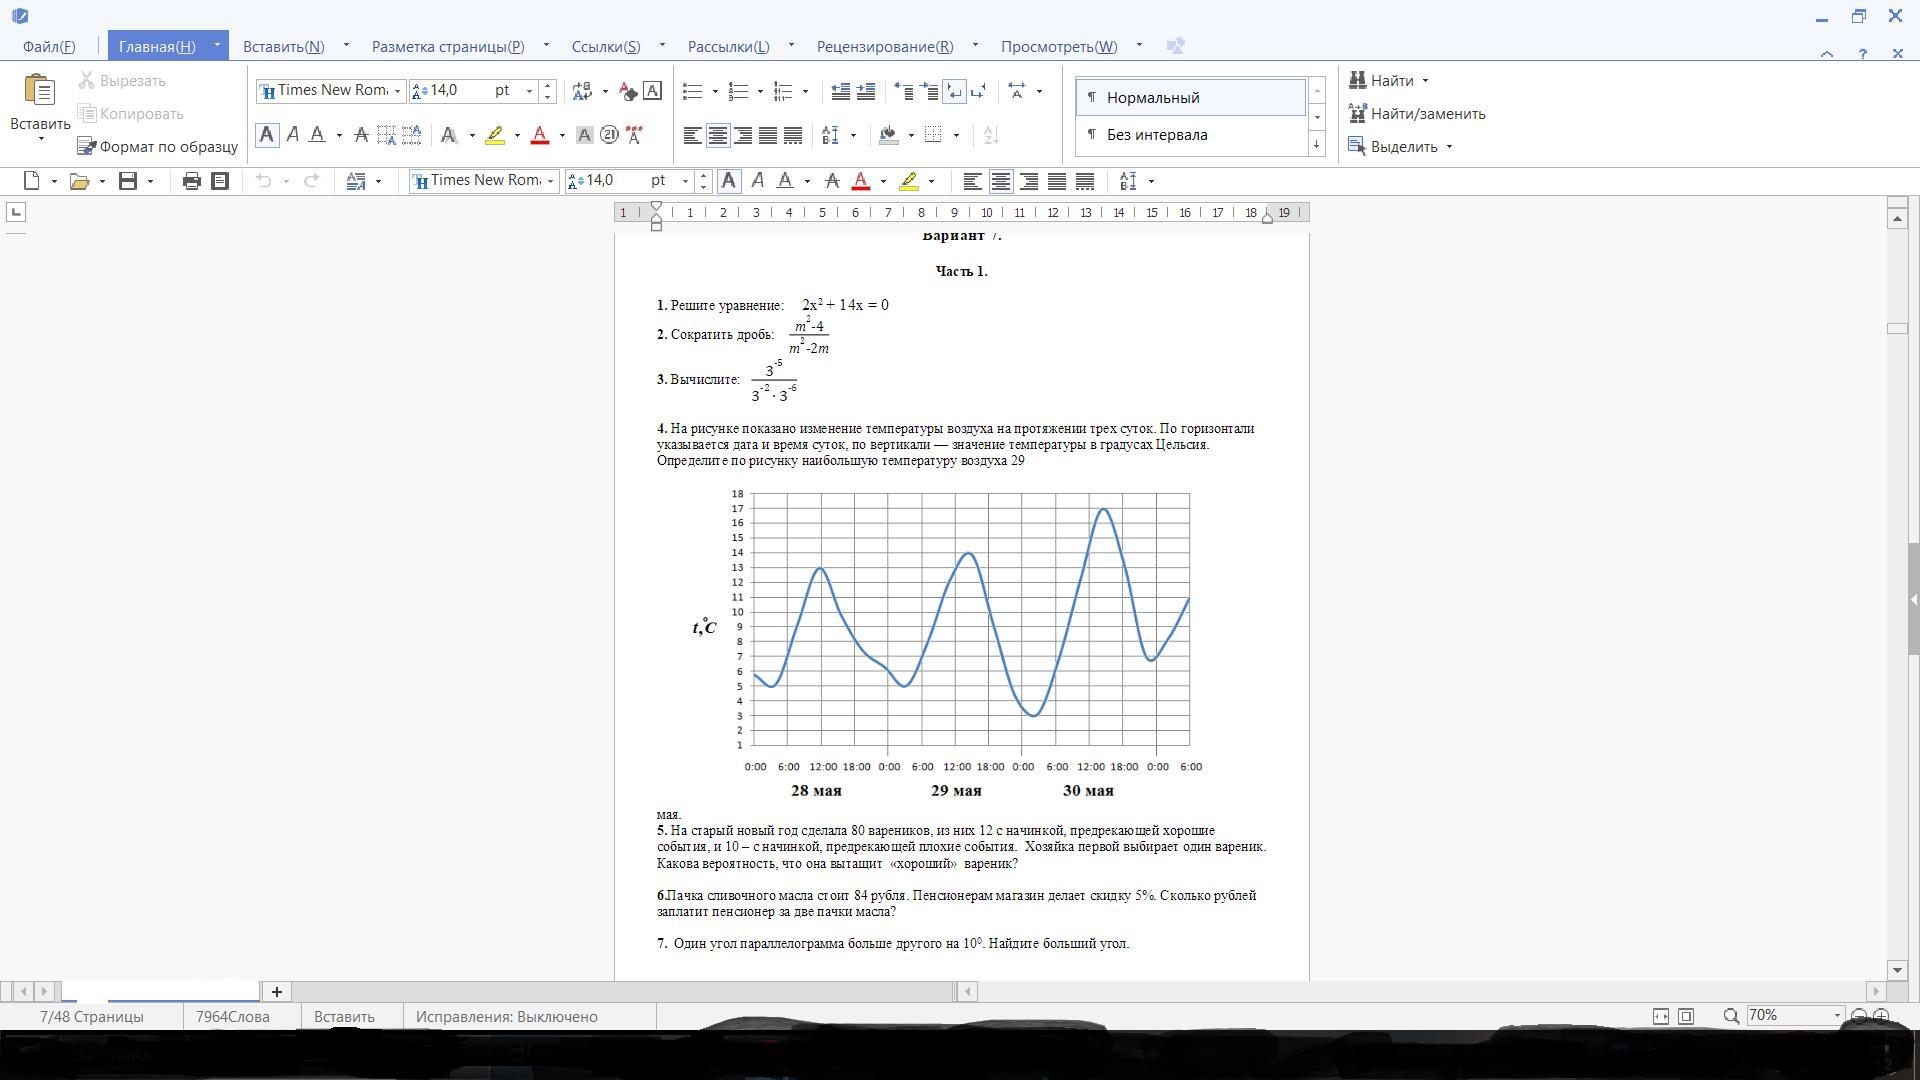Click the open folder icon
Image resolution: width=1920 pixels, height=1080 pixels.
[80, 181]
